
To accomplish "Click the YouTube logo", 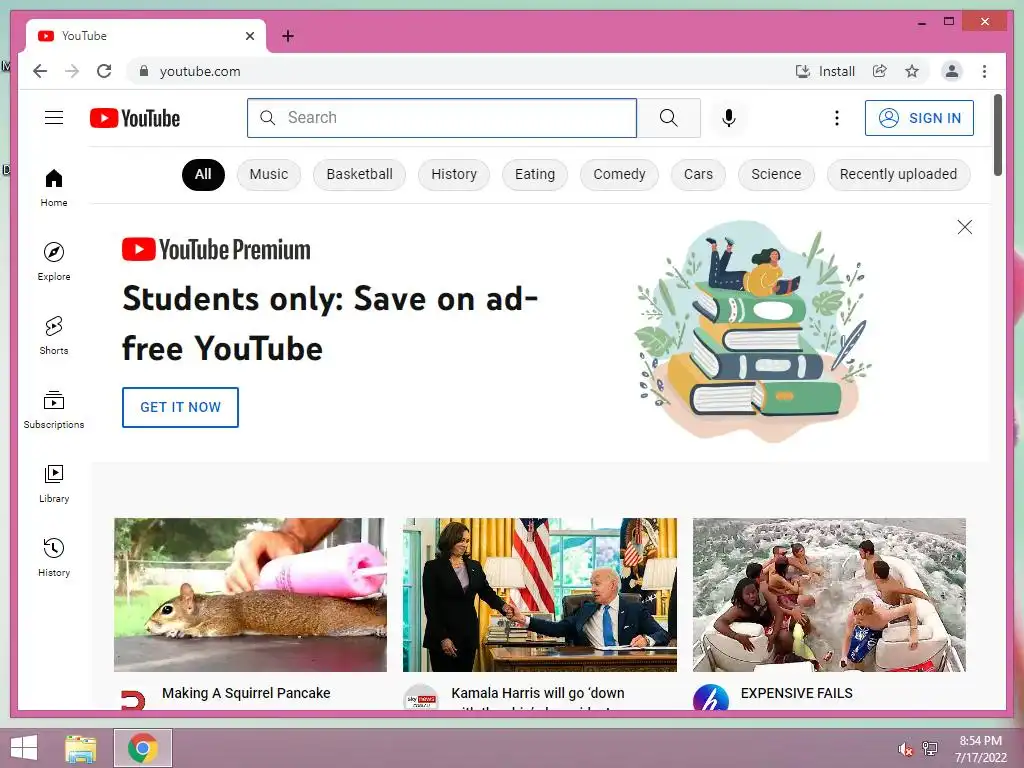I will pyautogui.click(x=135, y=118).
